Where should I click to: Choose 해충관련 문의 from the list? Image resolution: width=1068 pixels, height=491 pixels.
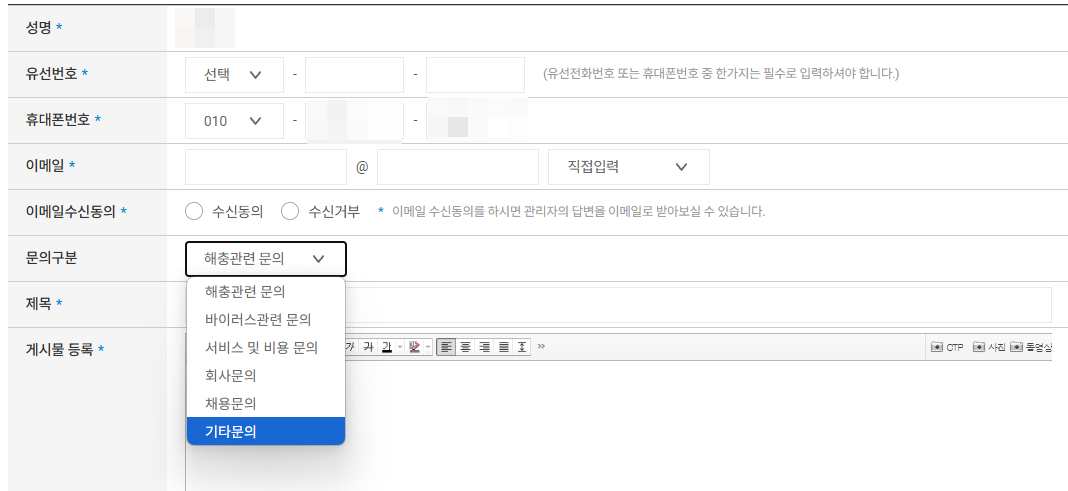click(x=266, y=291)
